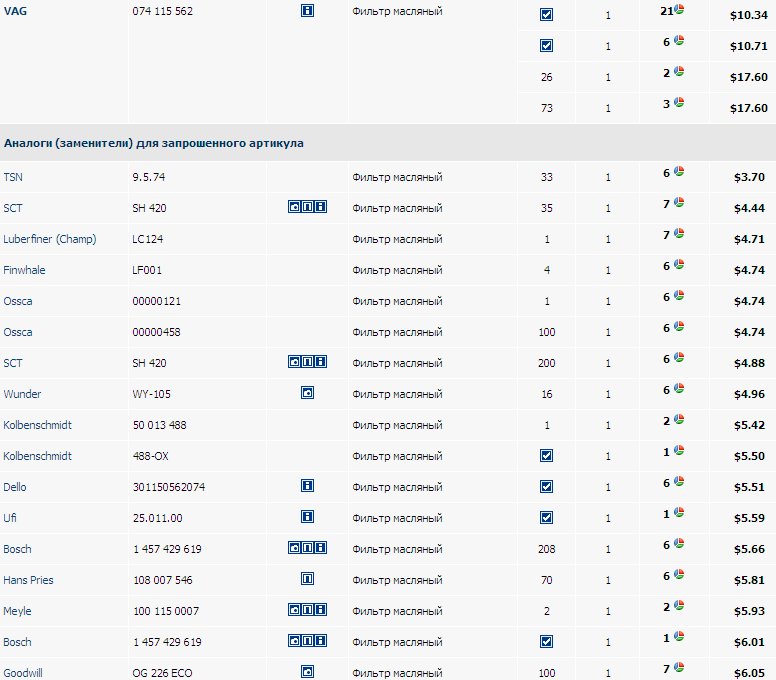The image size is (776, 680).
Task: Select article number 074 115 562
Action: tap(162, 11)
